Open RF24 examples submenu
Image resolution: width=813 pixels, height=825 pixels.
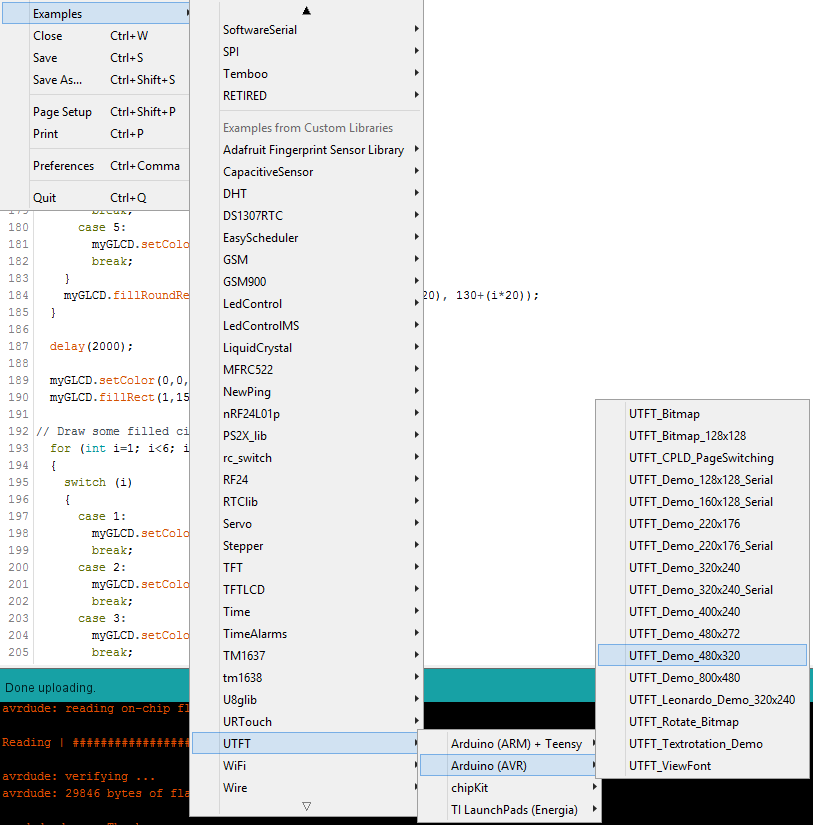[x=306, y=480]
